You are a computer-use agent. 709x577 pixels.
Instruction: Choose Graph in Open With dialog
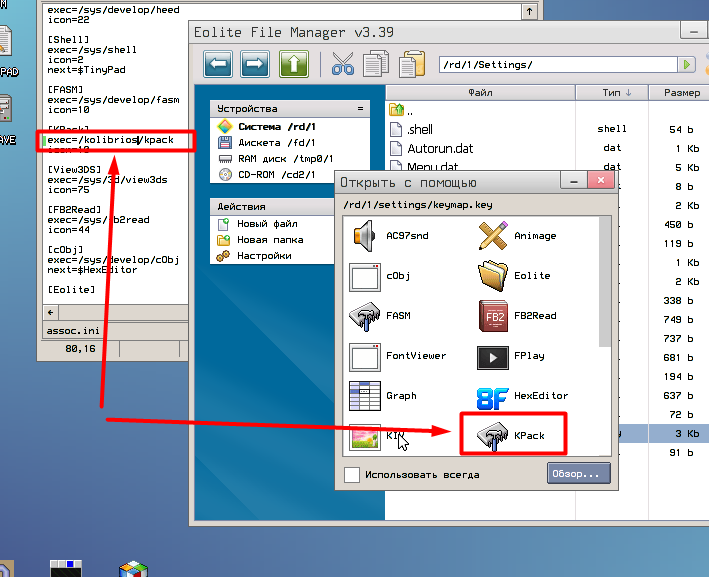(x=383, y=396)
